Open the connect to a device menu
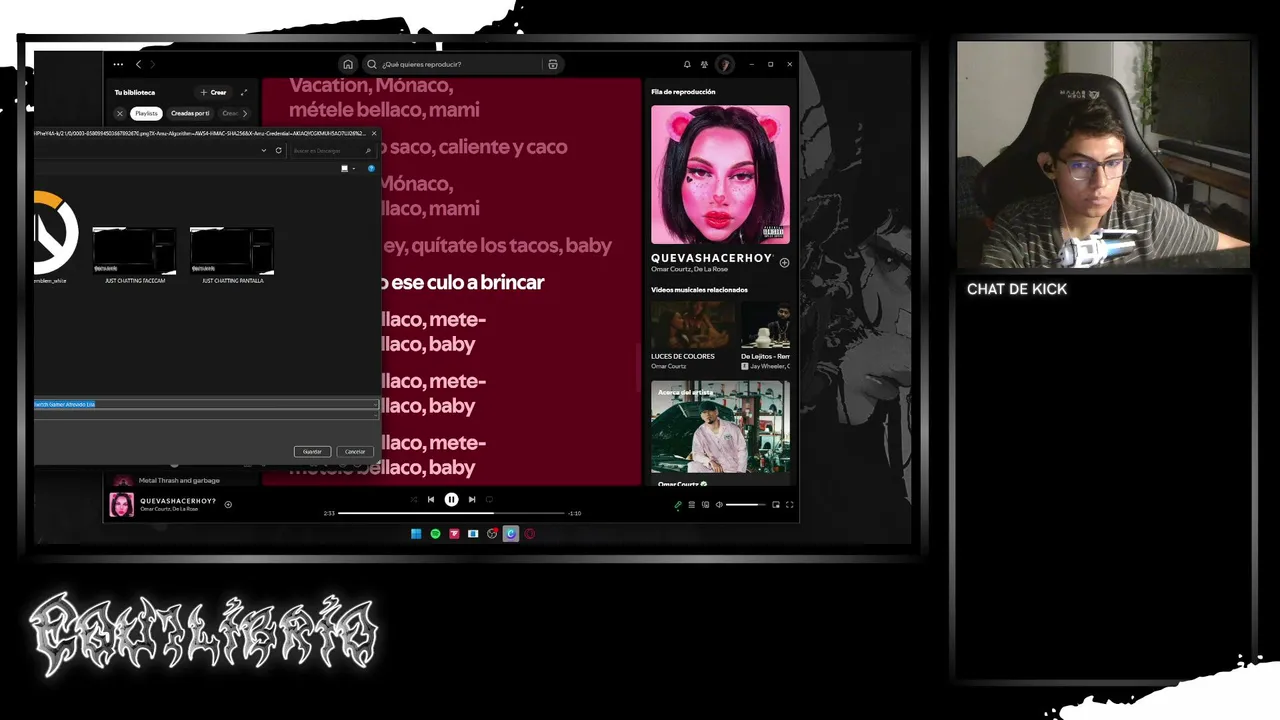The image size is (1280, 720). [x=705, y=505]
